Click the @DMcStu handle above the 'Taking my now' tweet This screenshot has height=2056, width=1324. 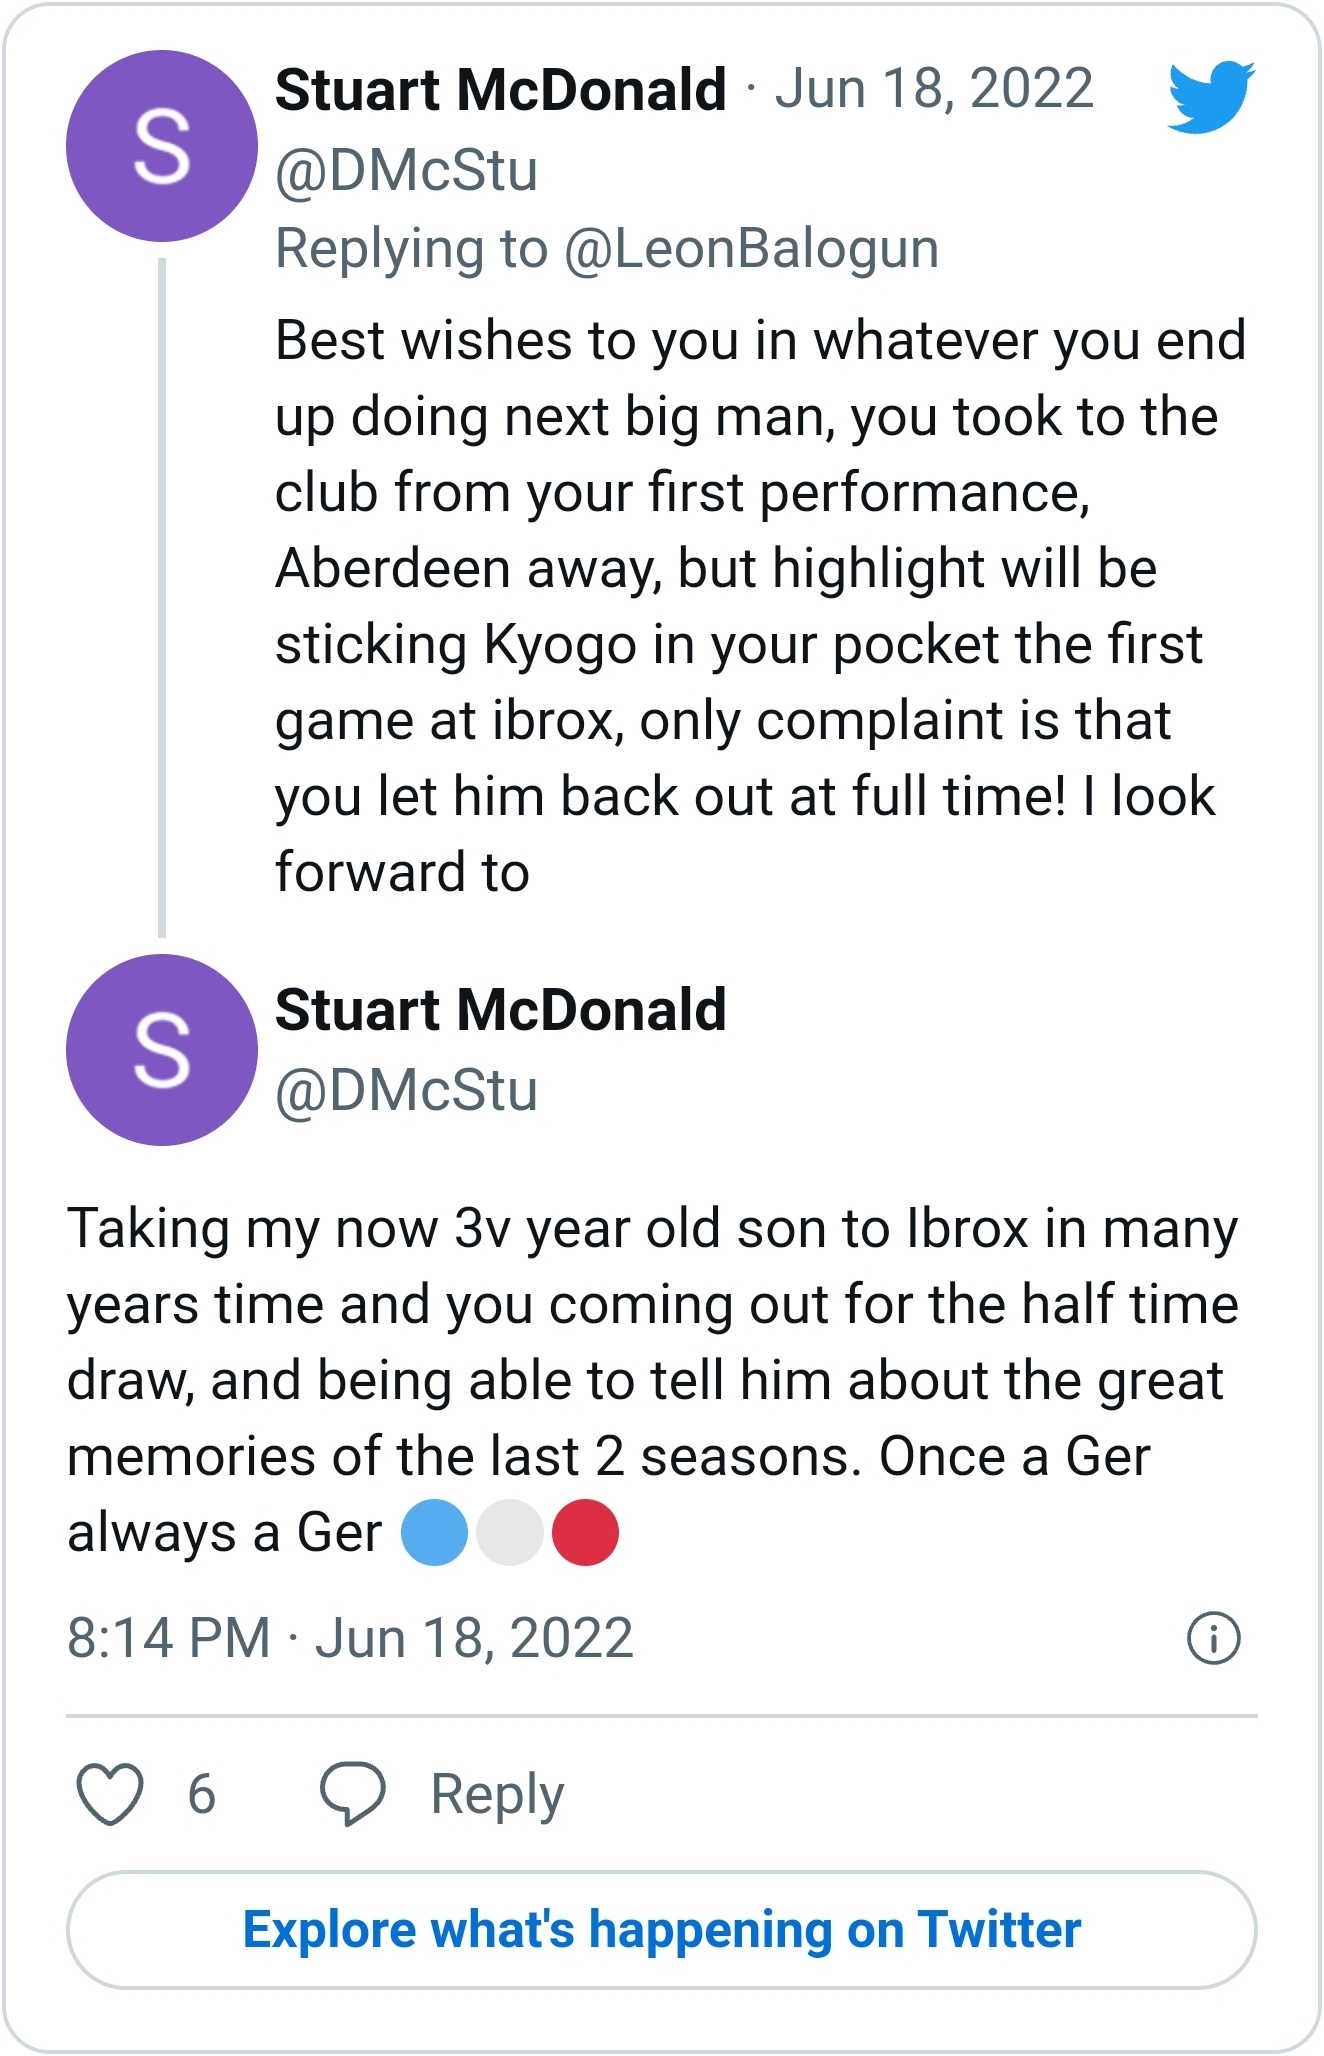pyautogui.click(x=406, y=1091)
